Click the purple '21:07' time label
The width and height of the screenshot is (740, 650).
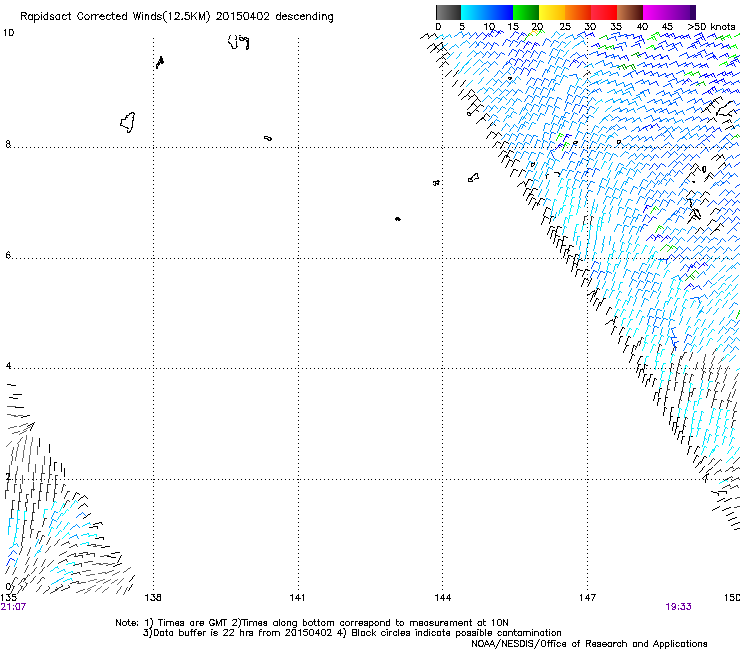tap(13, 607)
